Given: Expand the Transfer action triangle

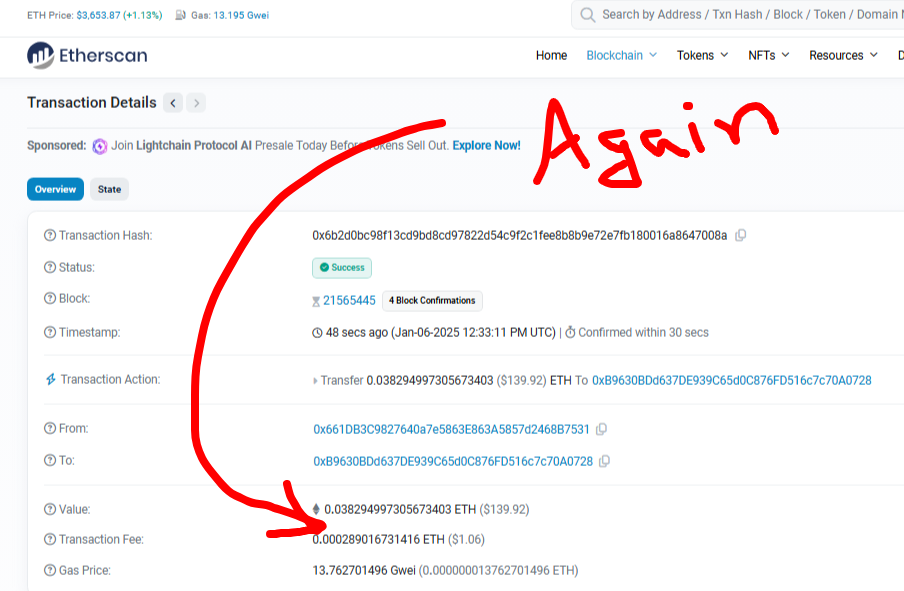Looking at the screenshot, I should point(315,381).
